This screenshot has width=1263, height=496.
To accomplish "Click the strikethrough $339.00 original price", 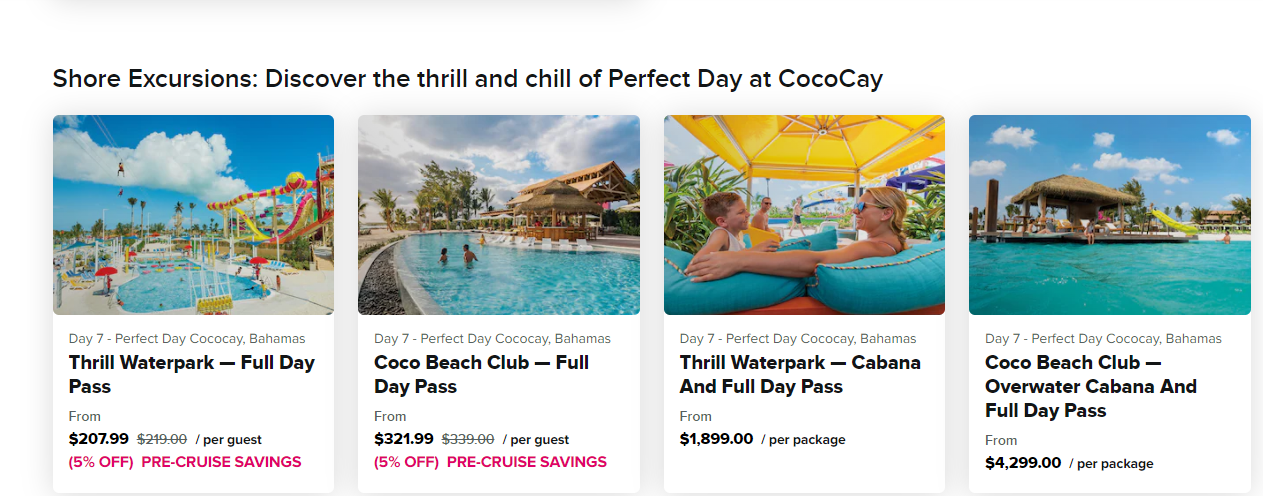I will coord(468,439).
